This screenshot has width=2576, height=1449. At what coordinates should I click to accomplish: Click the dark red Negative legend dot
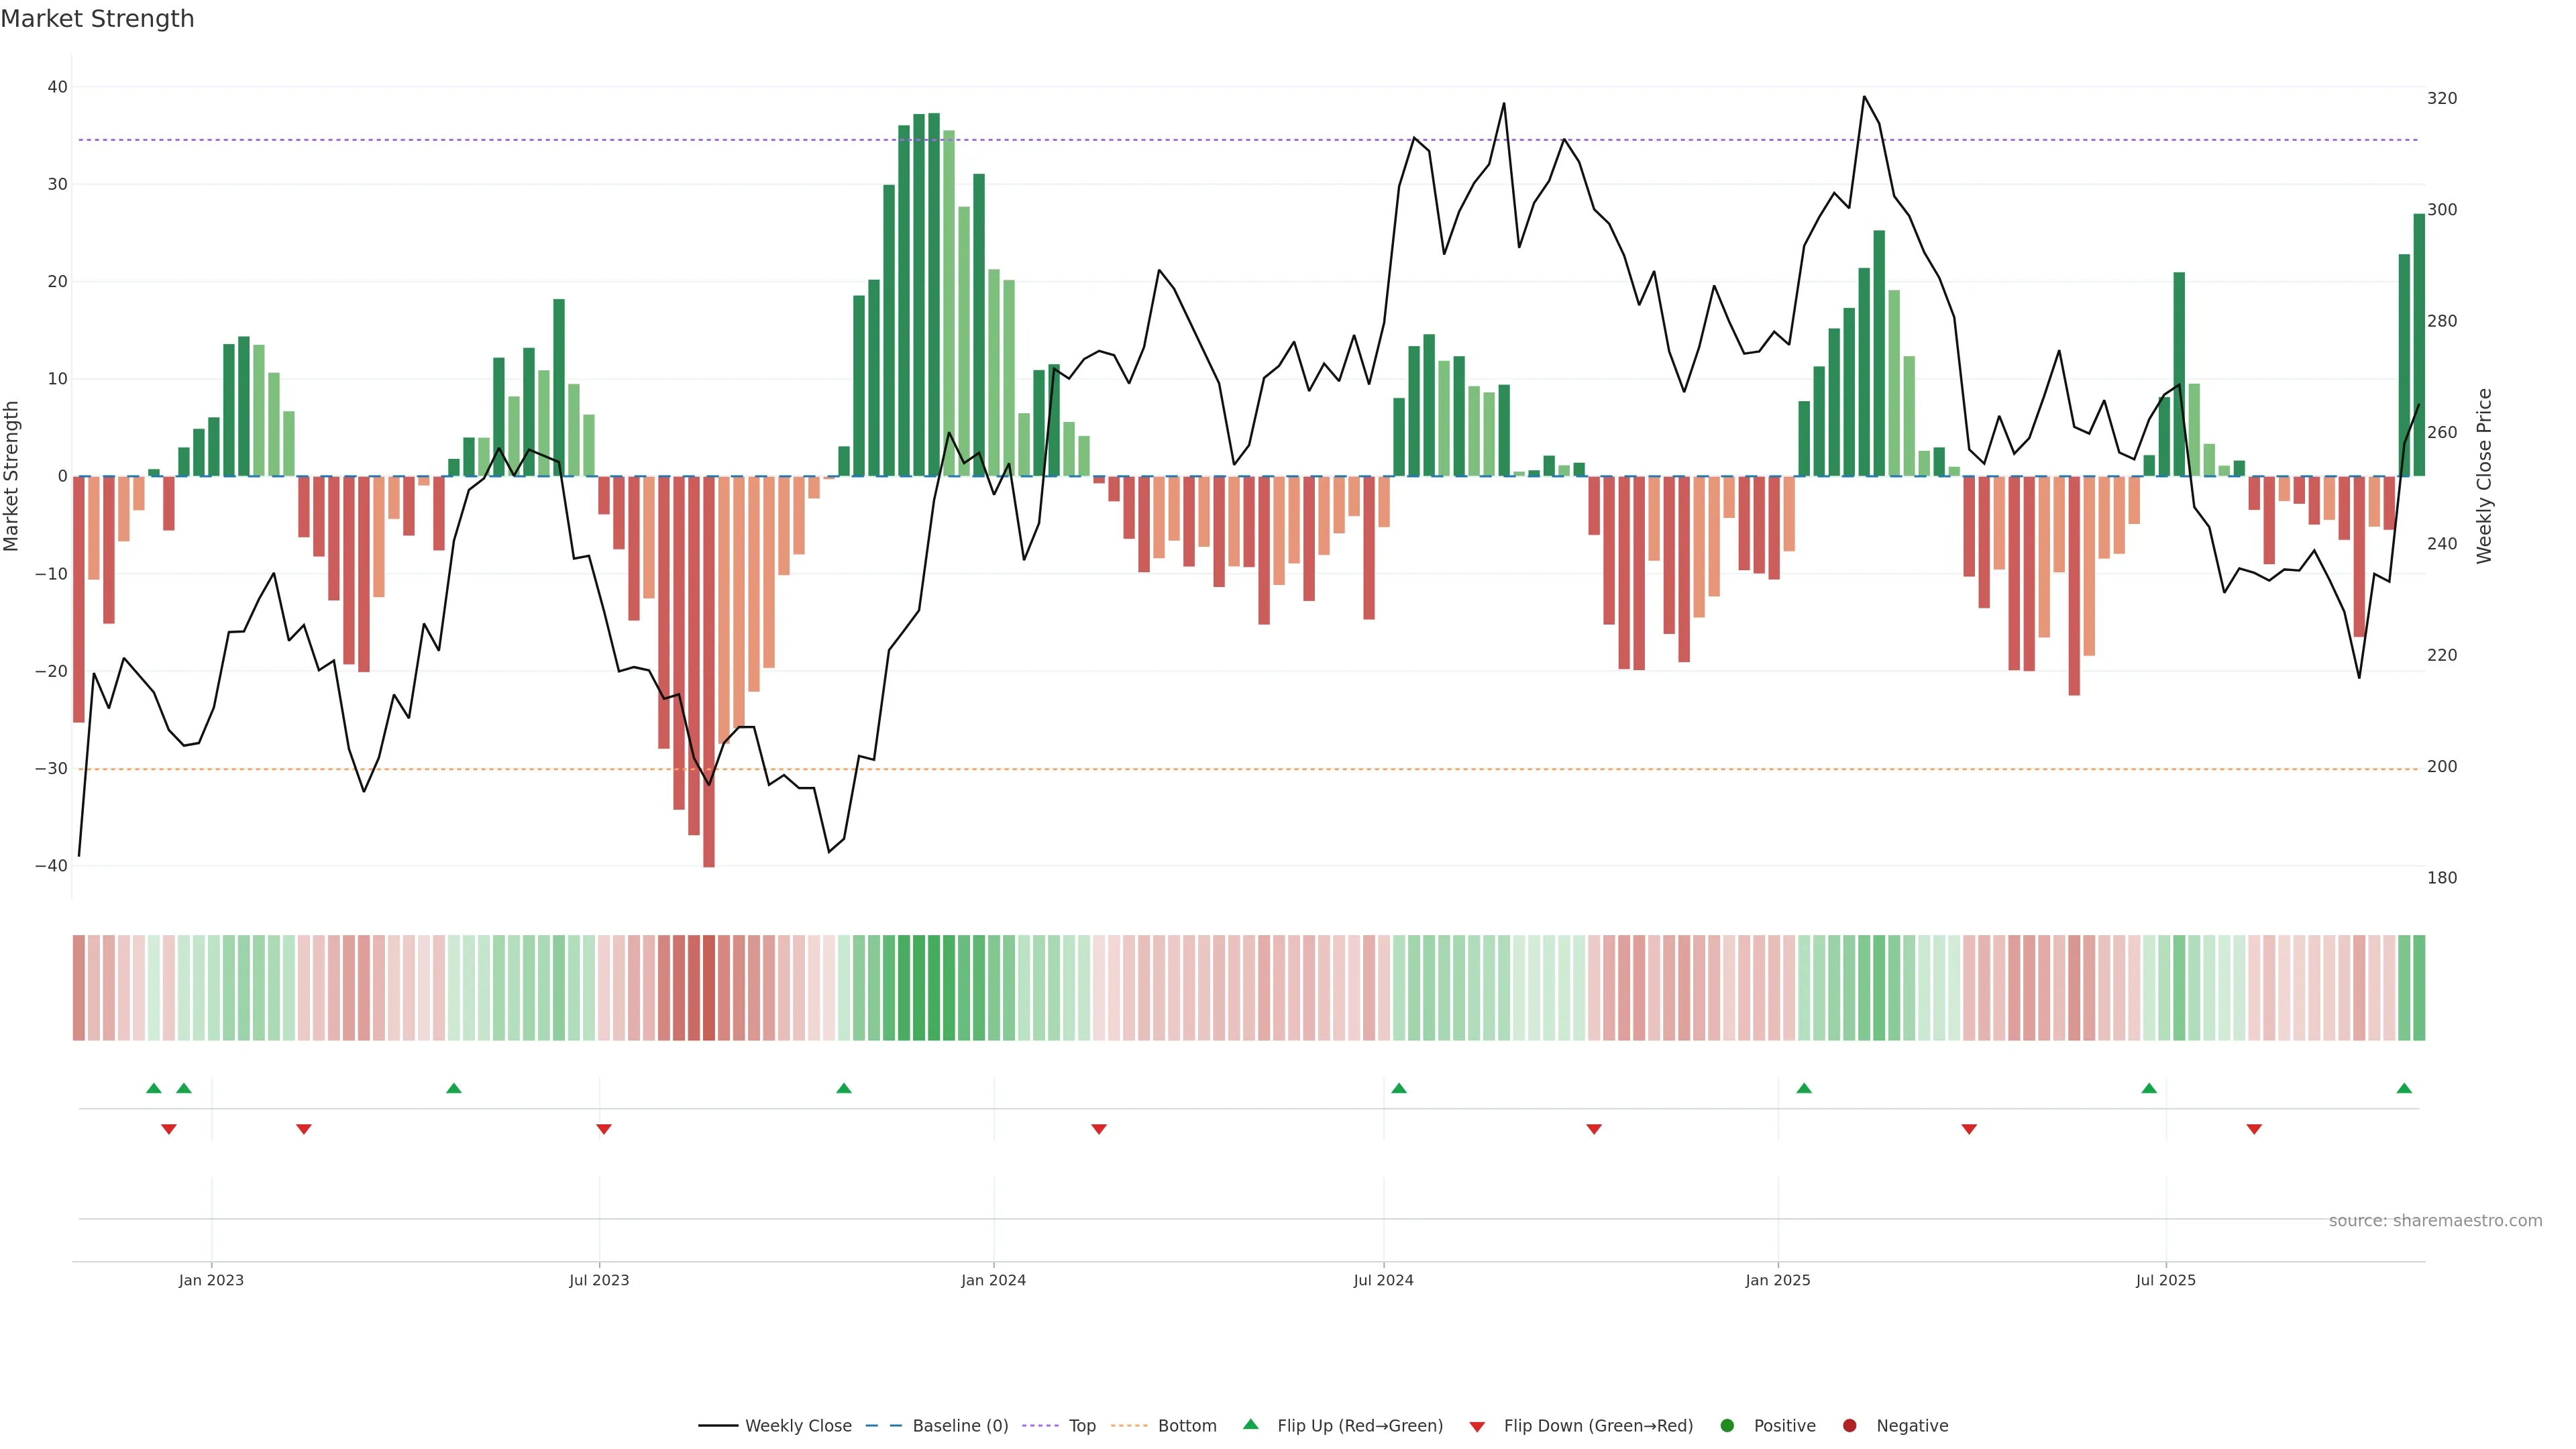pos(1849,1425)
